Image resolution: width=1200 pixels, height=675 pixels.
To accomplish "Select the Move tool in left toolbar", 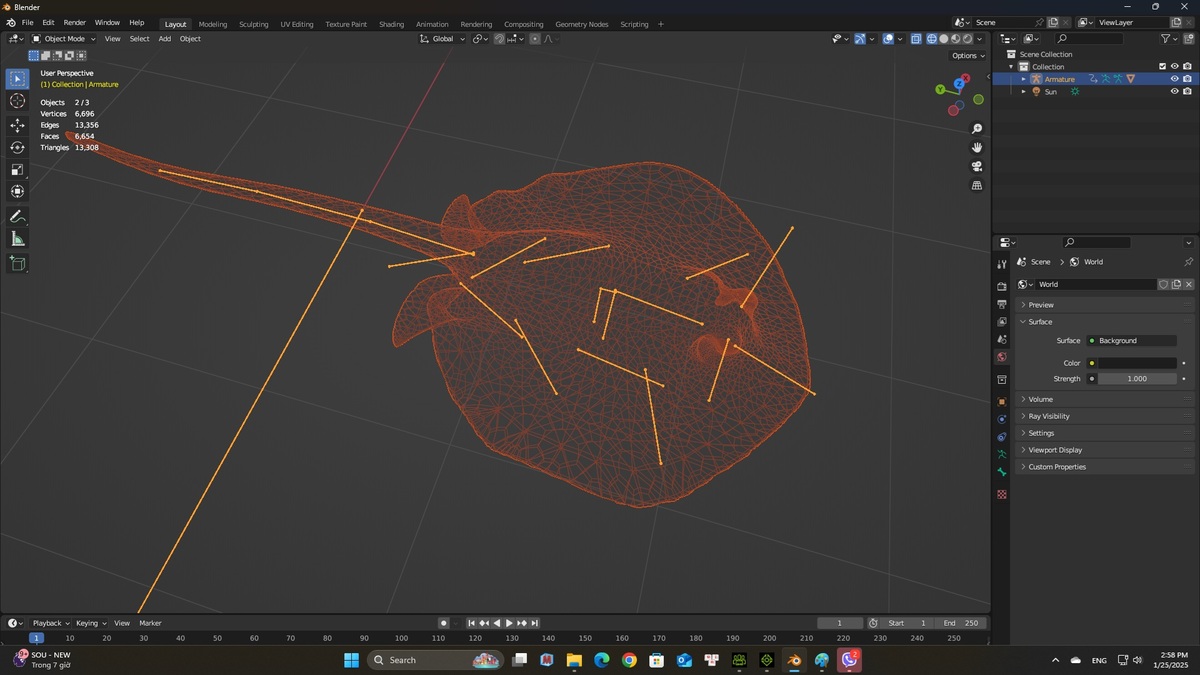I will pyautogui.click(x=17, y=125).
